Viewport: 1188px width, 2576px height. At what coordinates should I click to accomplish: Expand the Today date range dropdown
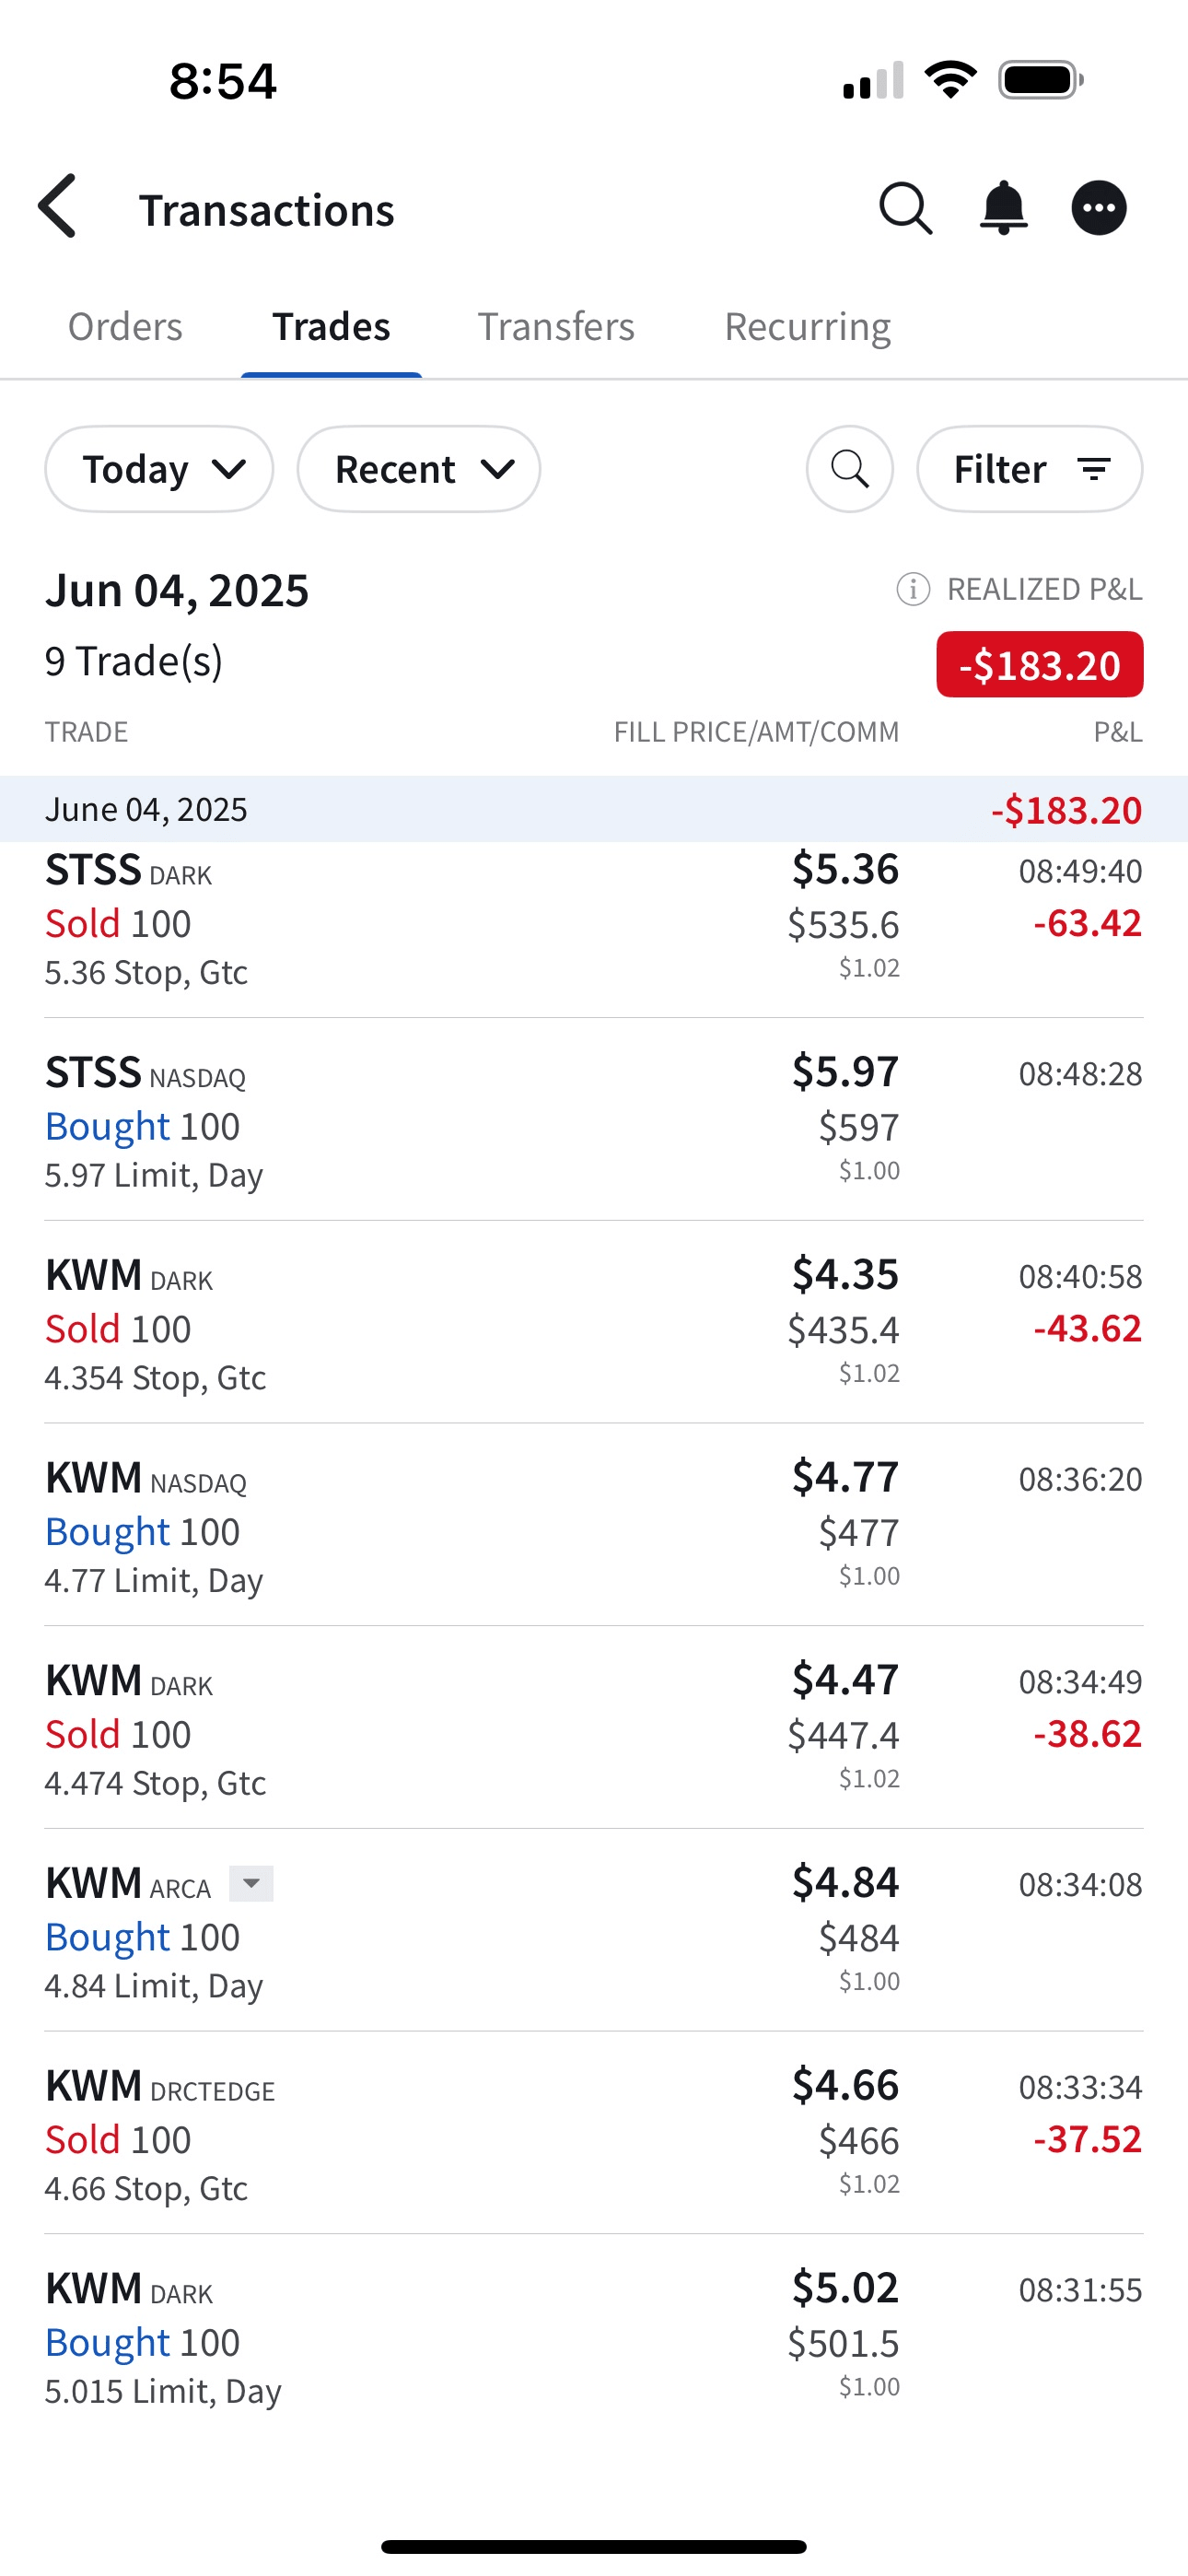click(x=159, y=469)
